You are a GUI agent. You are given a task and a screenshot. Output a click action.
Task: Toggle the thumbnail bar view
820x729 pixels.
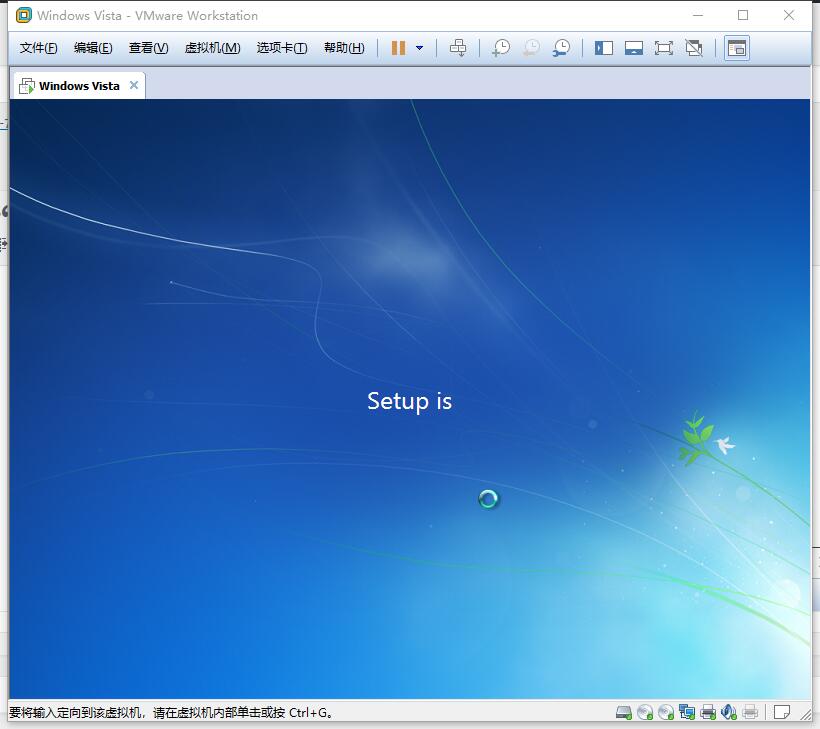[634, 48]
